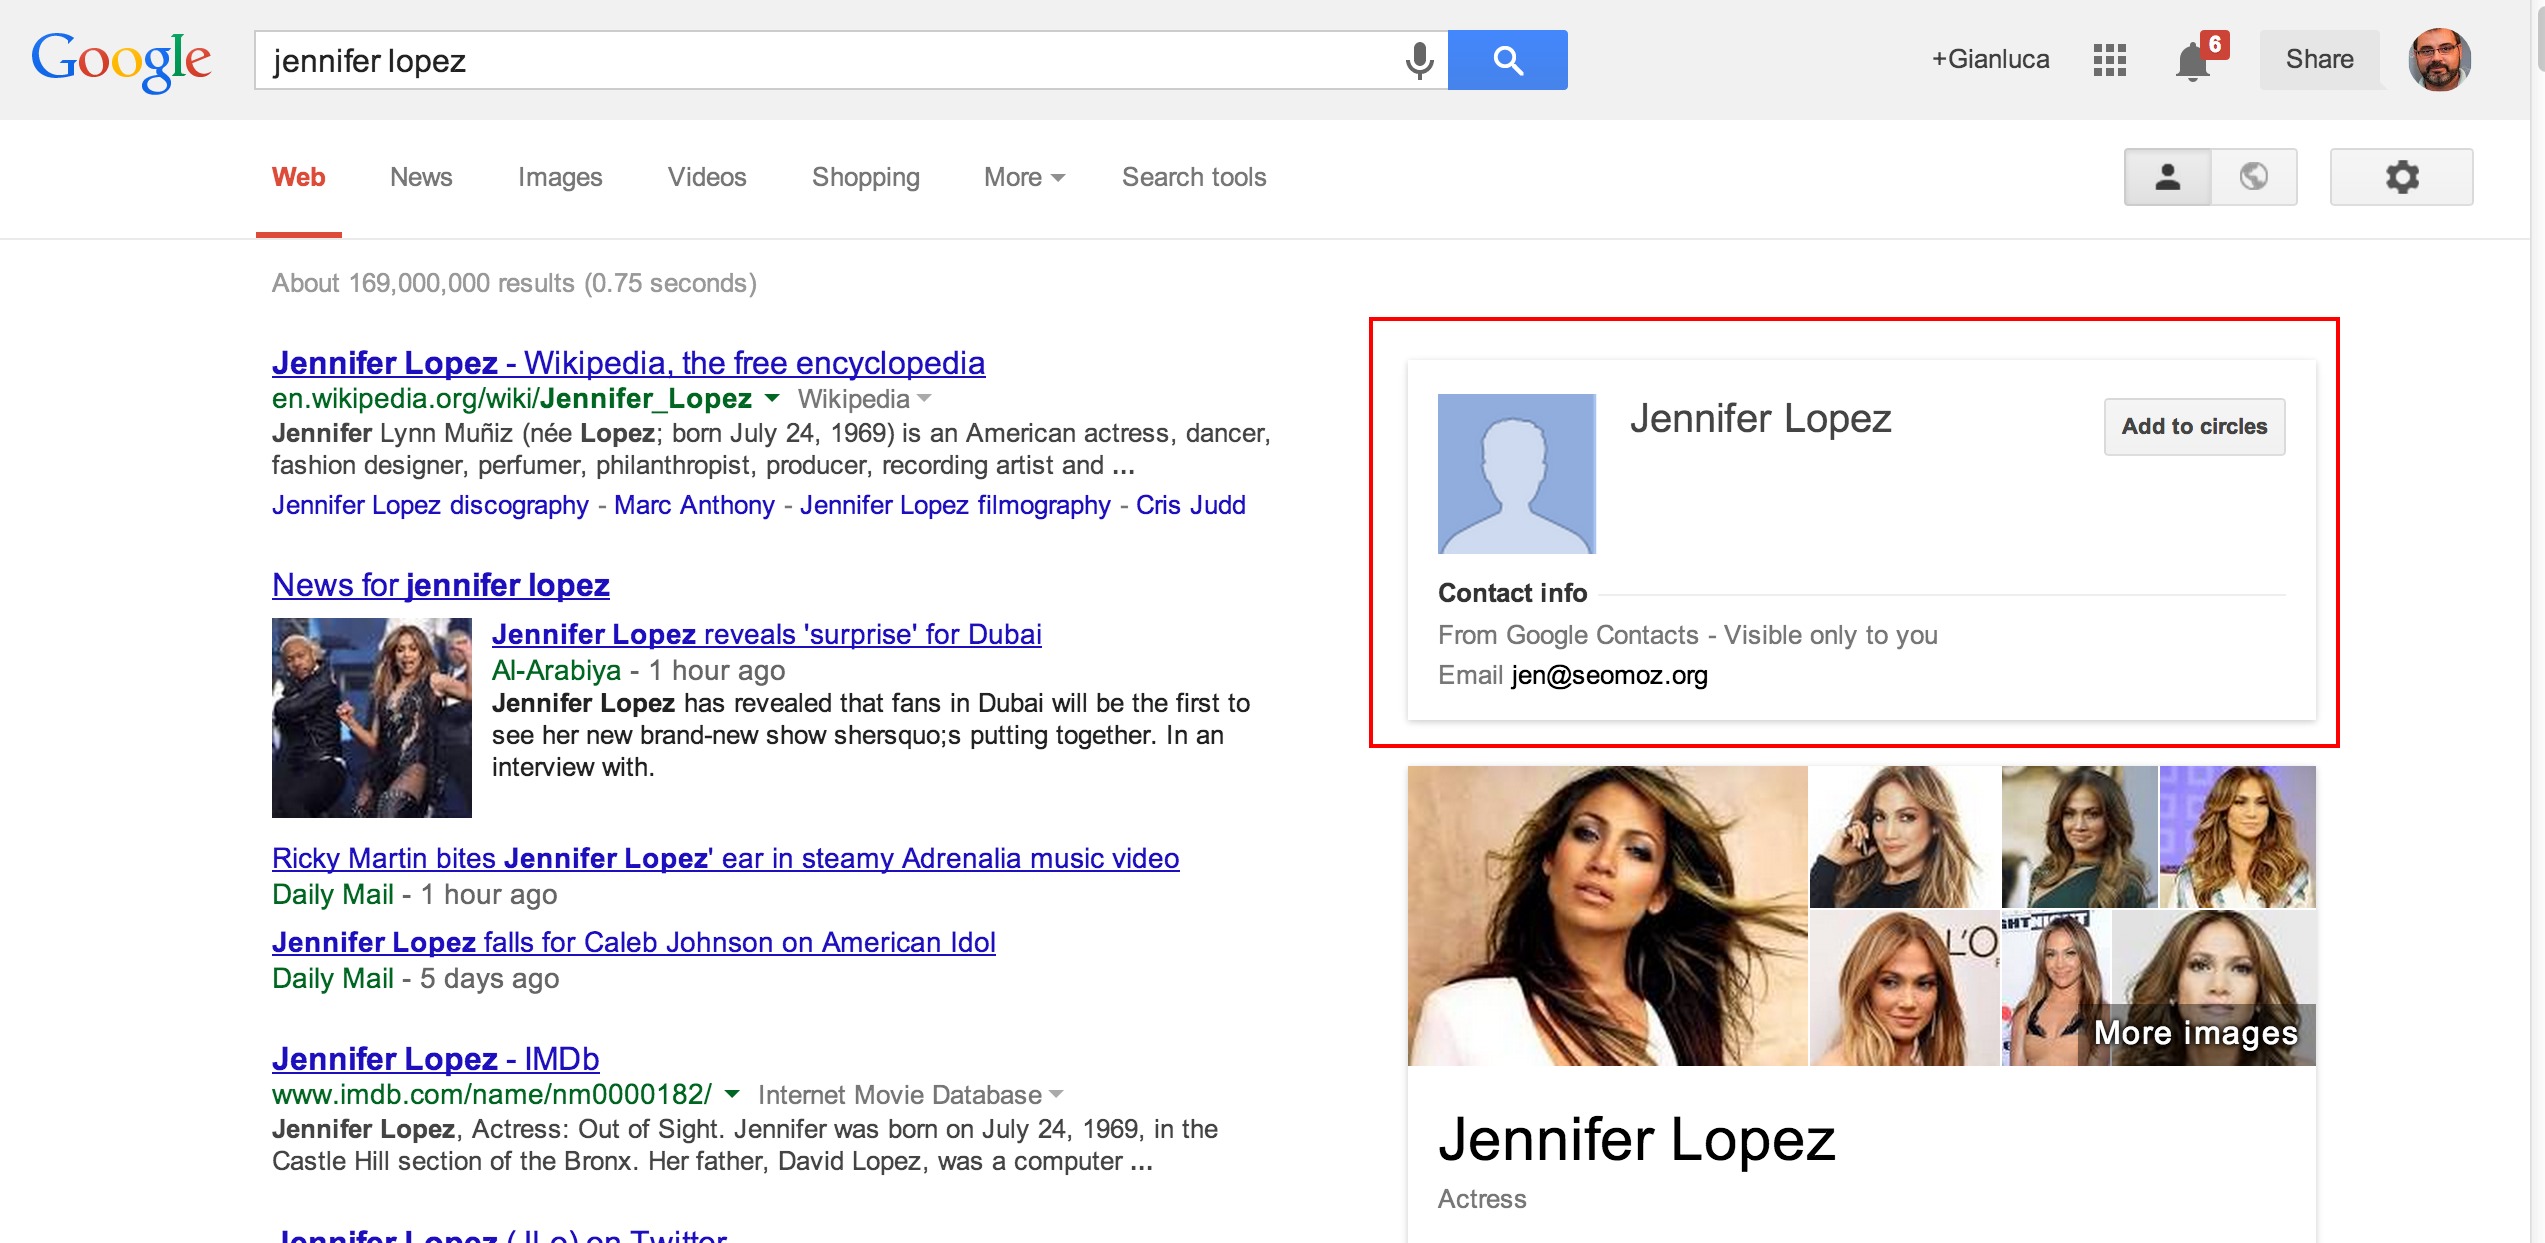Open the notifications bell icon

tap(2193, 60)
